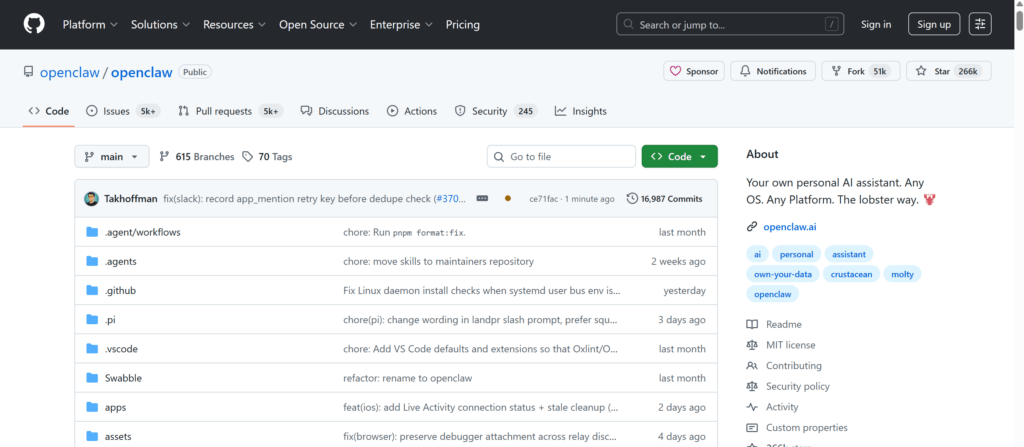Open the Platform dropdown menu
The width and height of the screenshot is (1024, 447).
(90, 24)
